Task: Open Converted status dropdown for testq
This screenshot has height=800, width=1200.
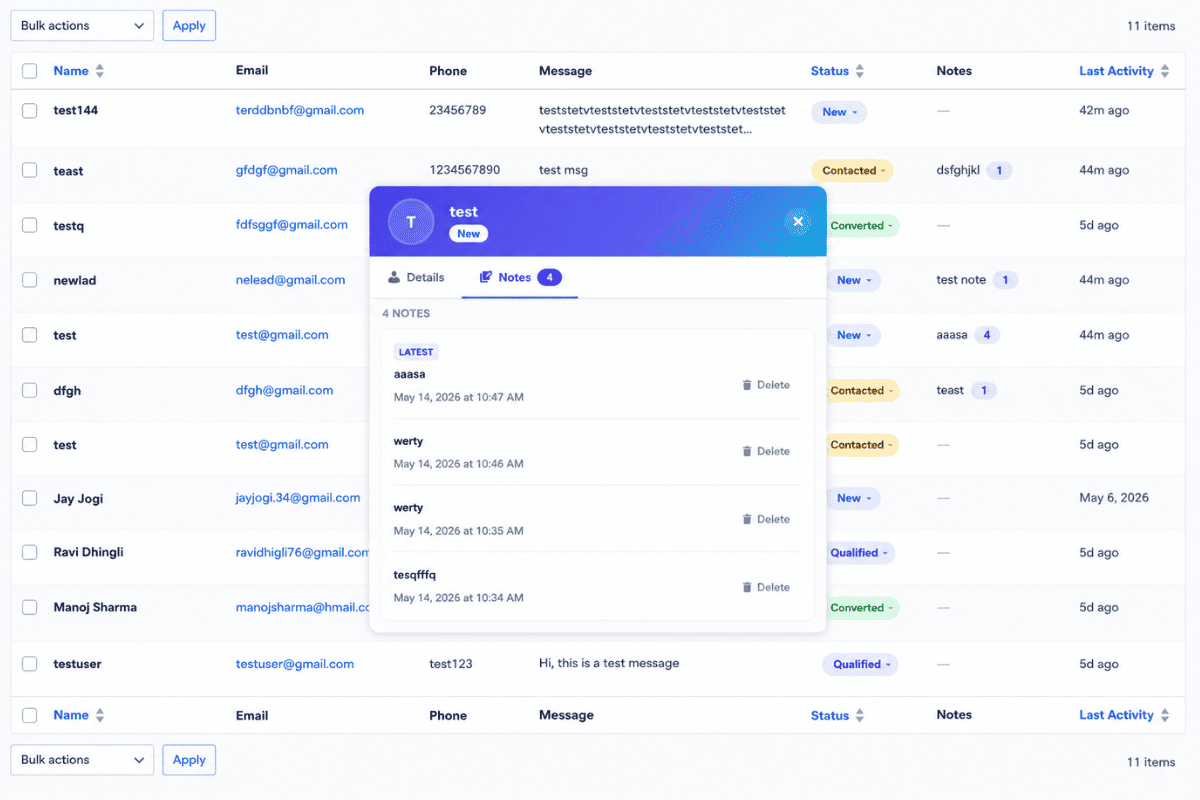Action: click(x=862, y=226)
